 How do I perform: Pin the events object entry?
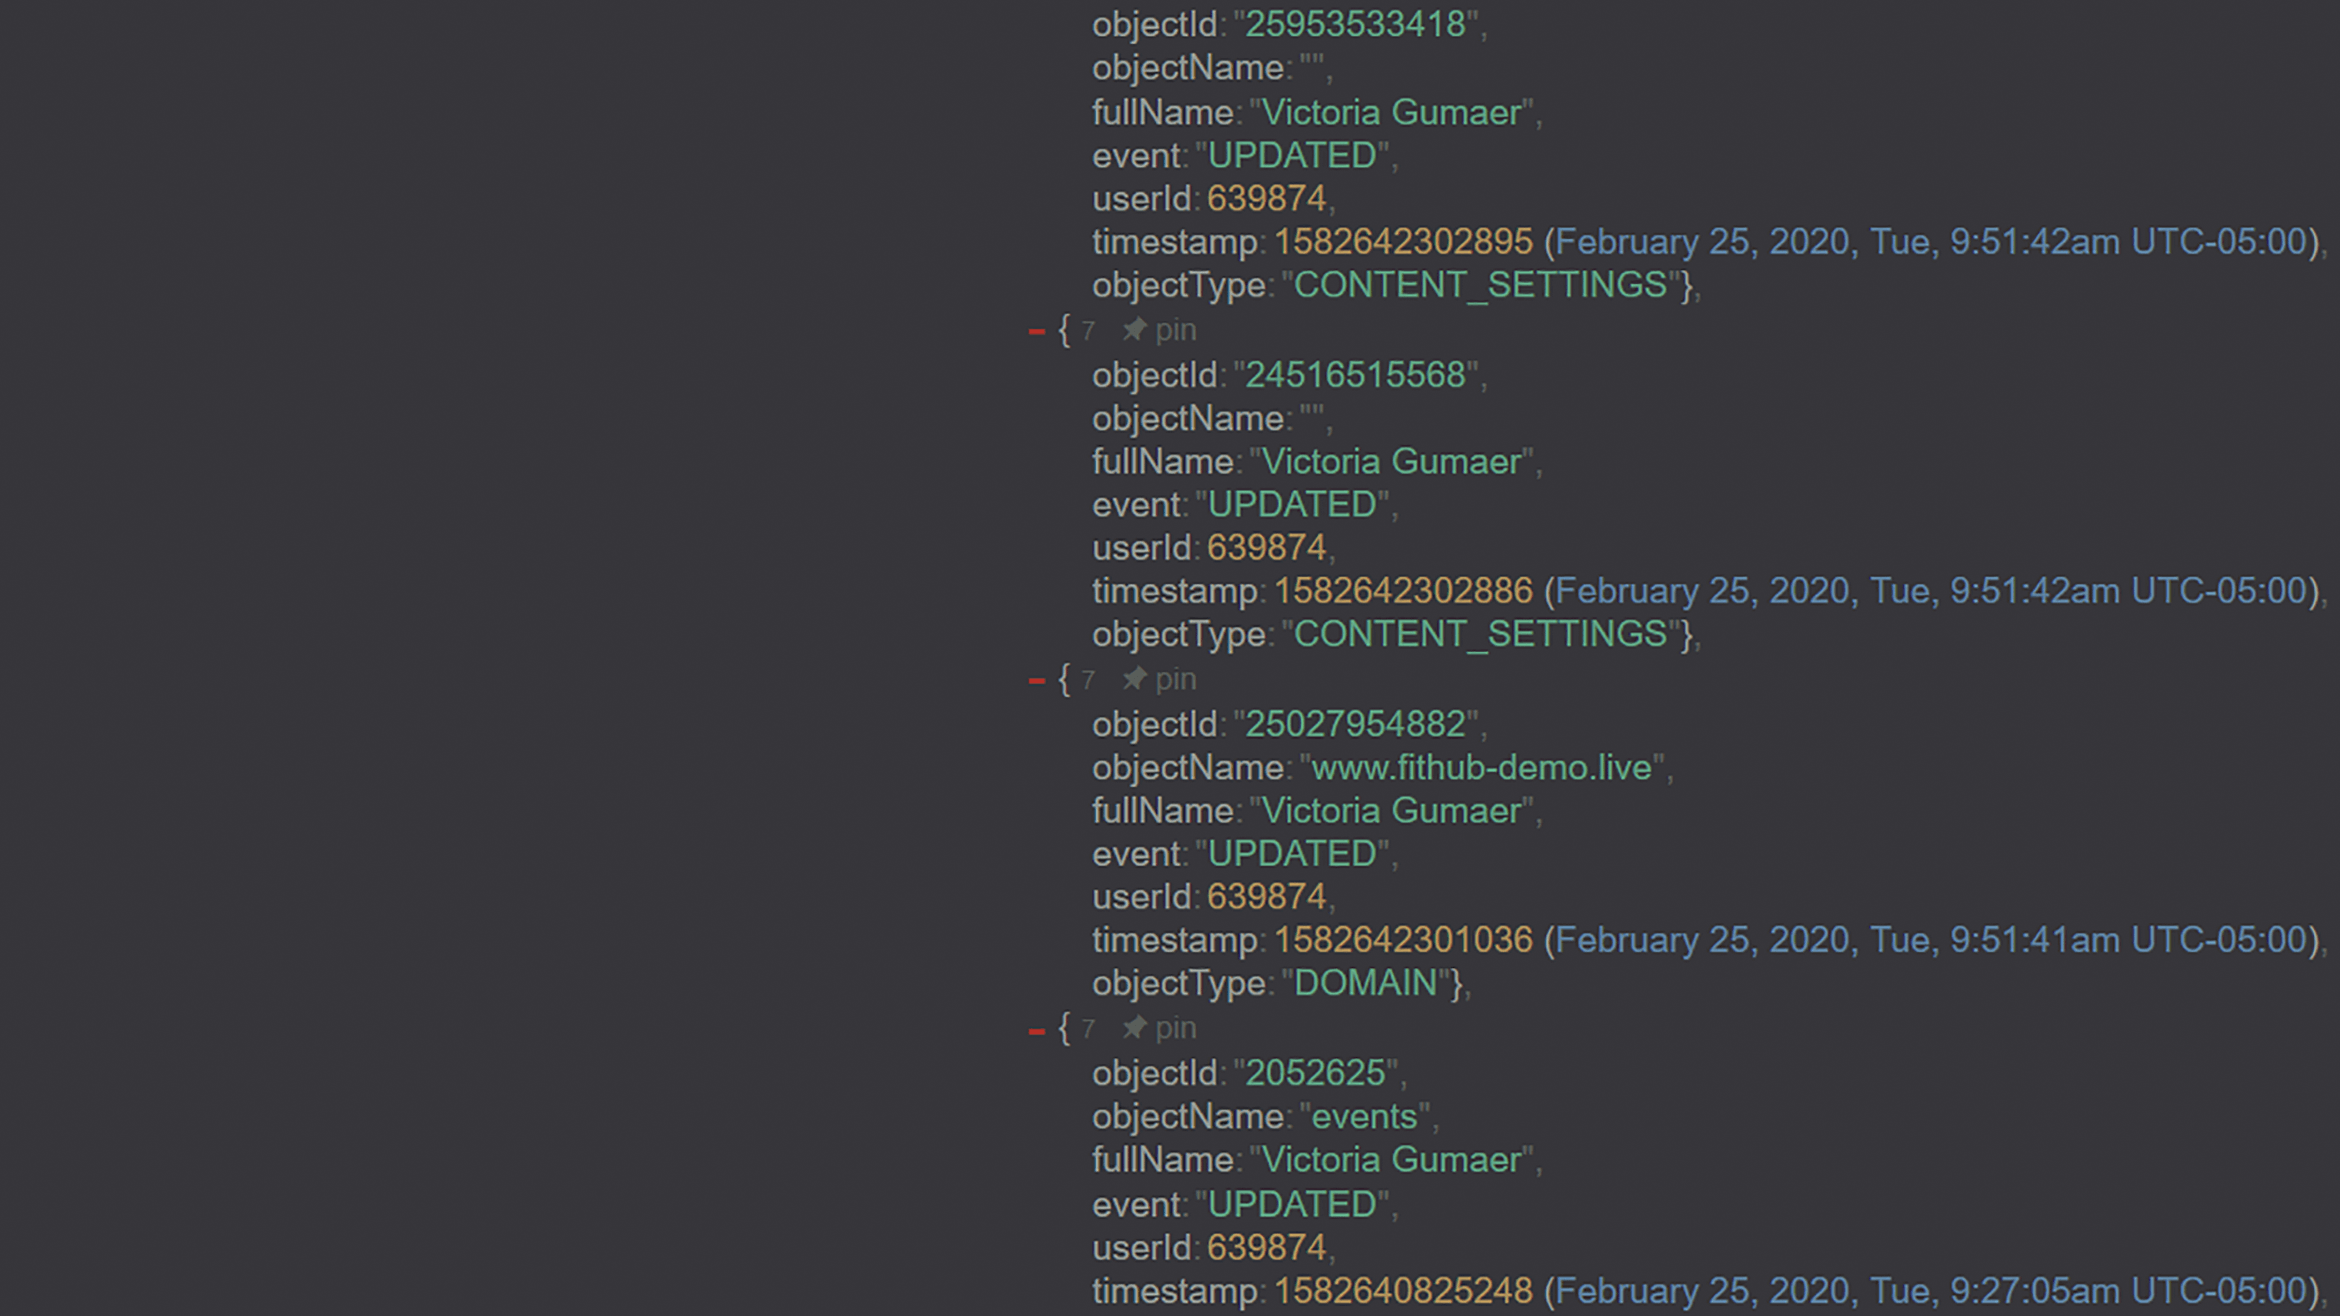(1134, 1028)
